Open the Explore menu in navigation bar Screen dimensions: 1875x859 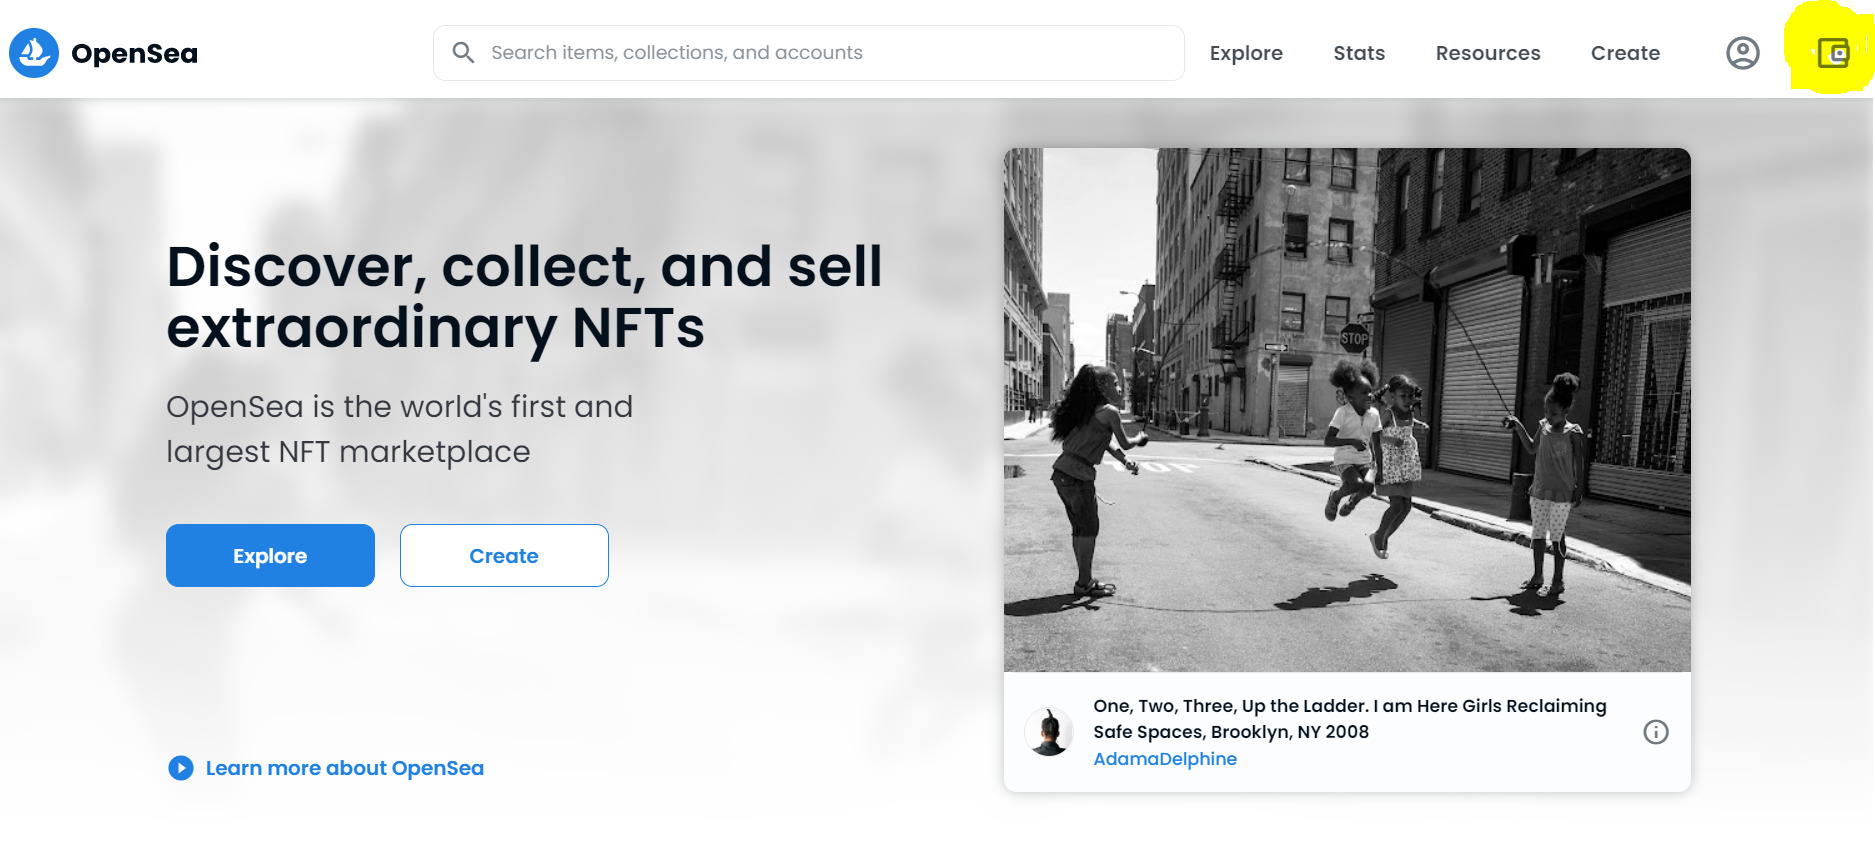[x=1246, y=53]
